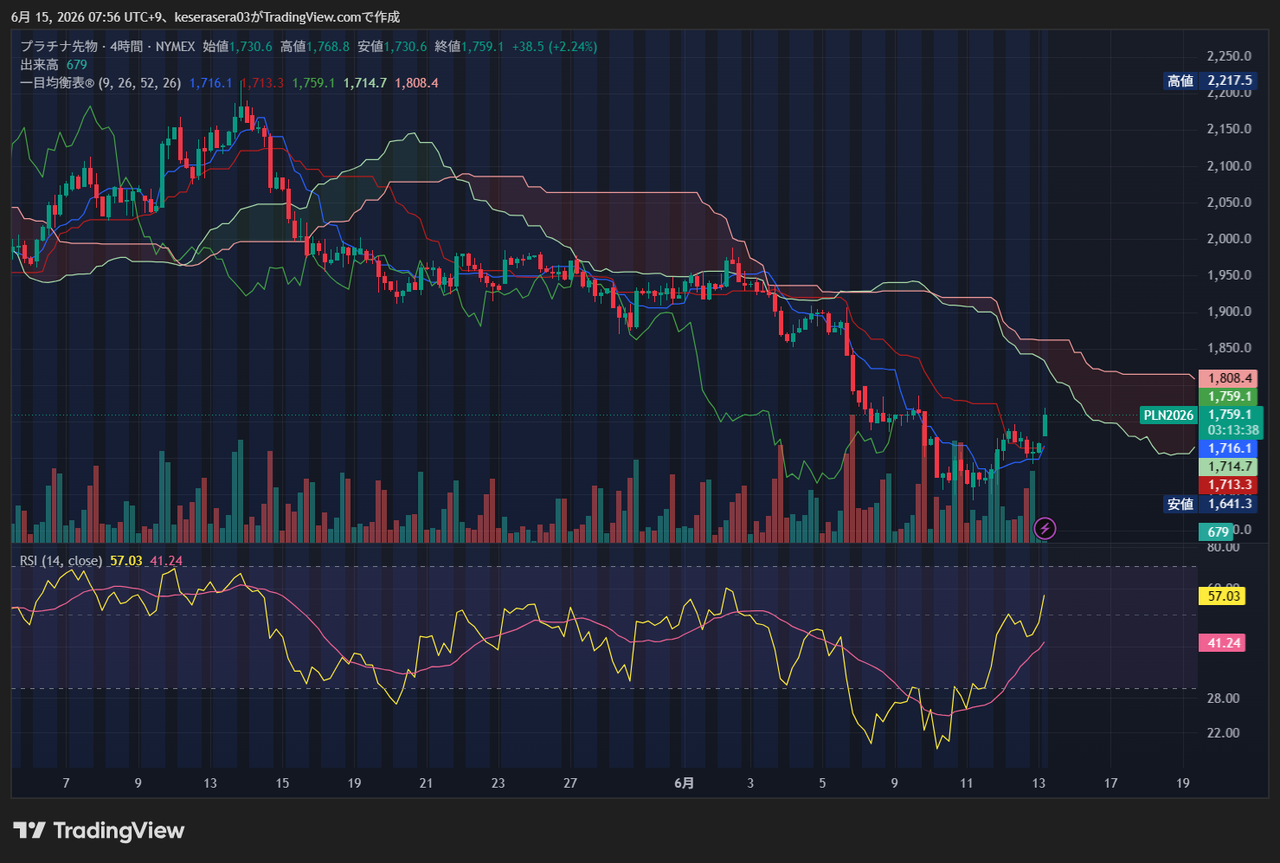The width and height of the screenshot is (1280, 863).
Task: Click Ichimoku legend value 1,713.3
Action: pyautogui.click(x=262, y=83)
